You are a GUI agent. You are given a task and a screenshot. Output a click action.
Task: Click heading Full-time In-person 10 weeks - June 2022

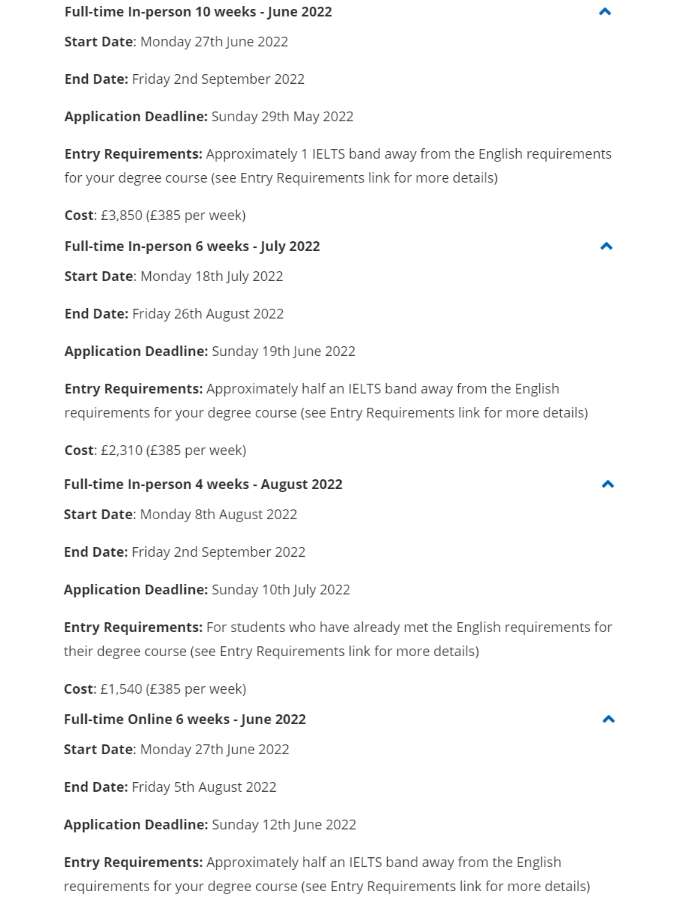[x=198, y=12]
